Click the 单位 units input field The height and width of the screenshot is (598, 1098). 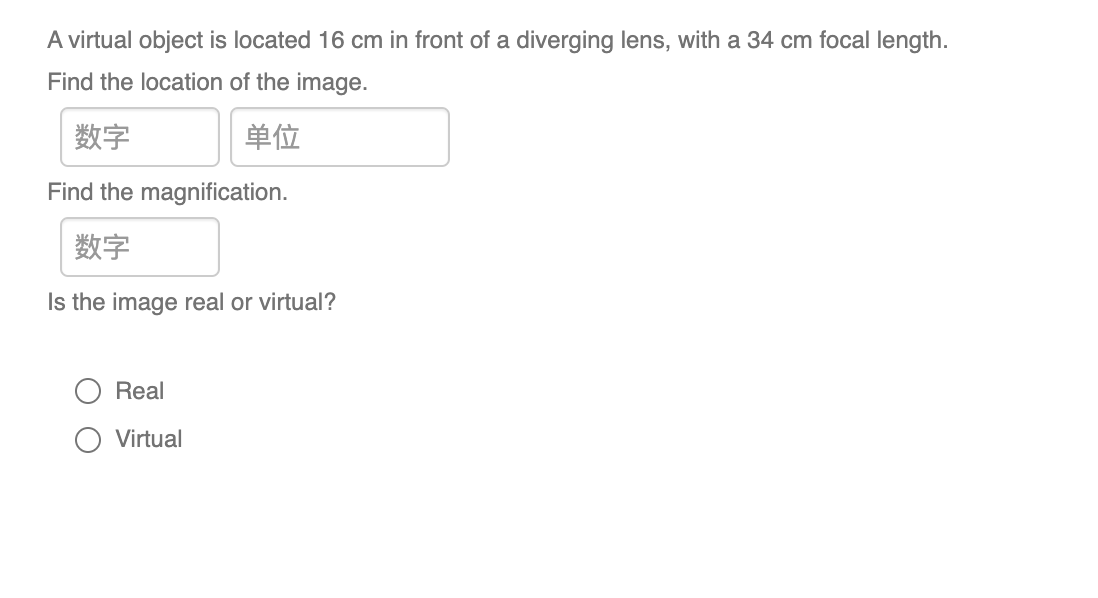point(339,137)
